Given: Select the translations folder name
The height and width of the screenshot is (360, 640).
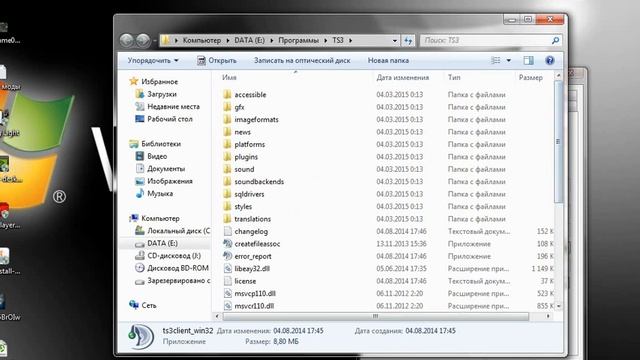Looking at the screenshot, I should 252,219.
